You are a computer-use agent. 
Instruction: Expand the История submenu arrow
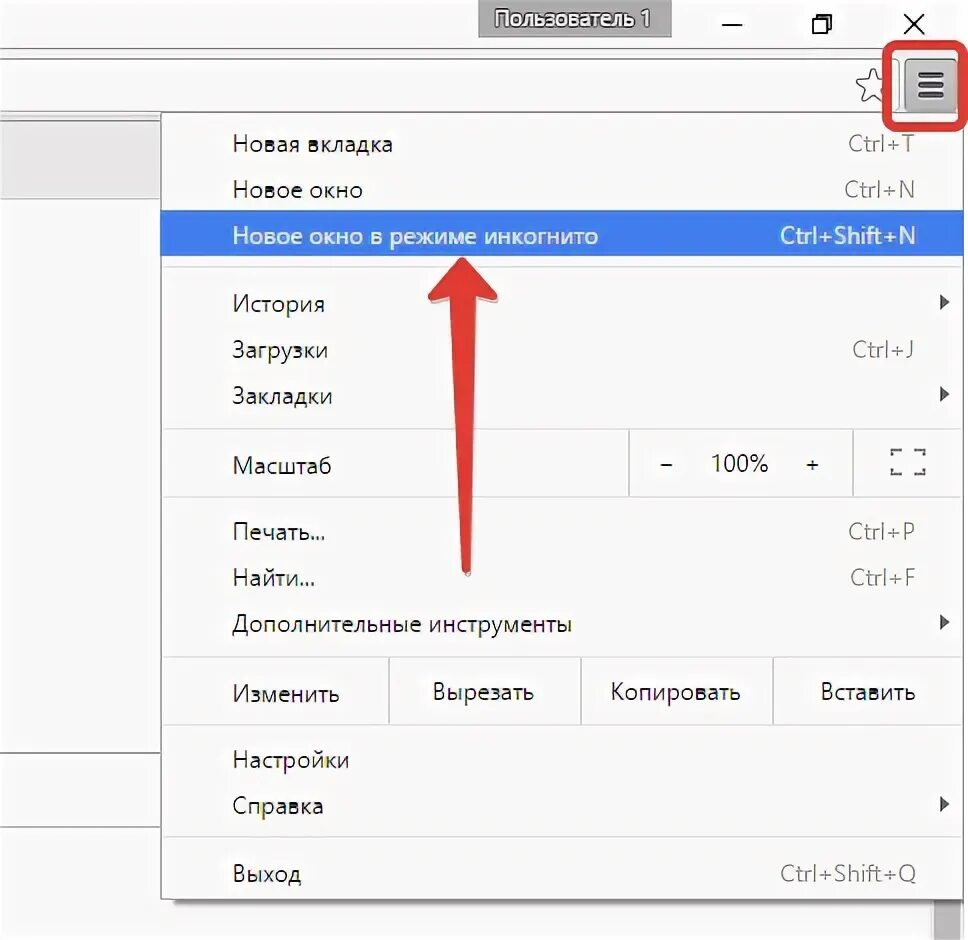click(x=944, y=302)
